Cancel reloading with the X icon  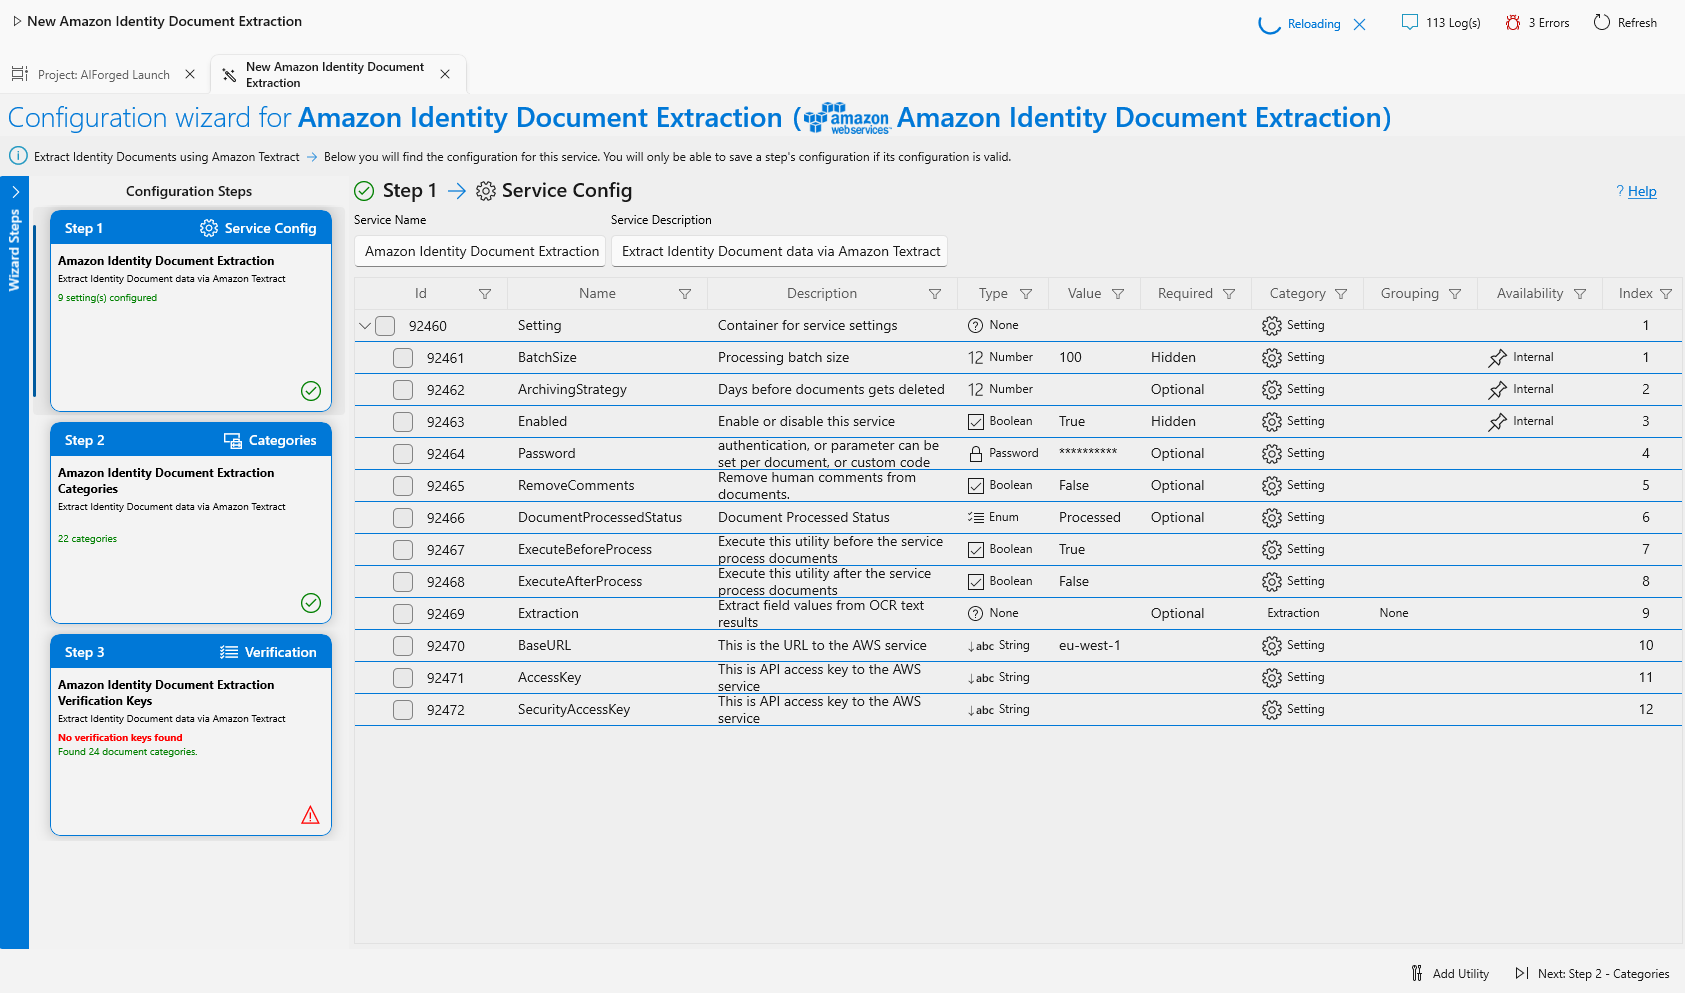point(1360,24)
